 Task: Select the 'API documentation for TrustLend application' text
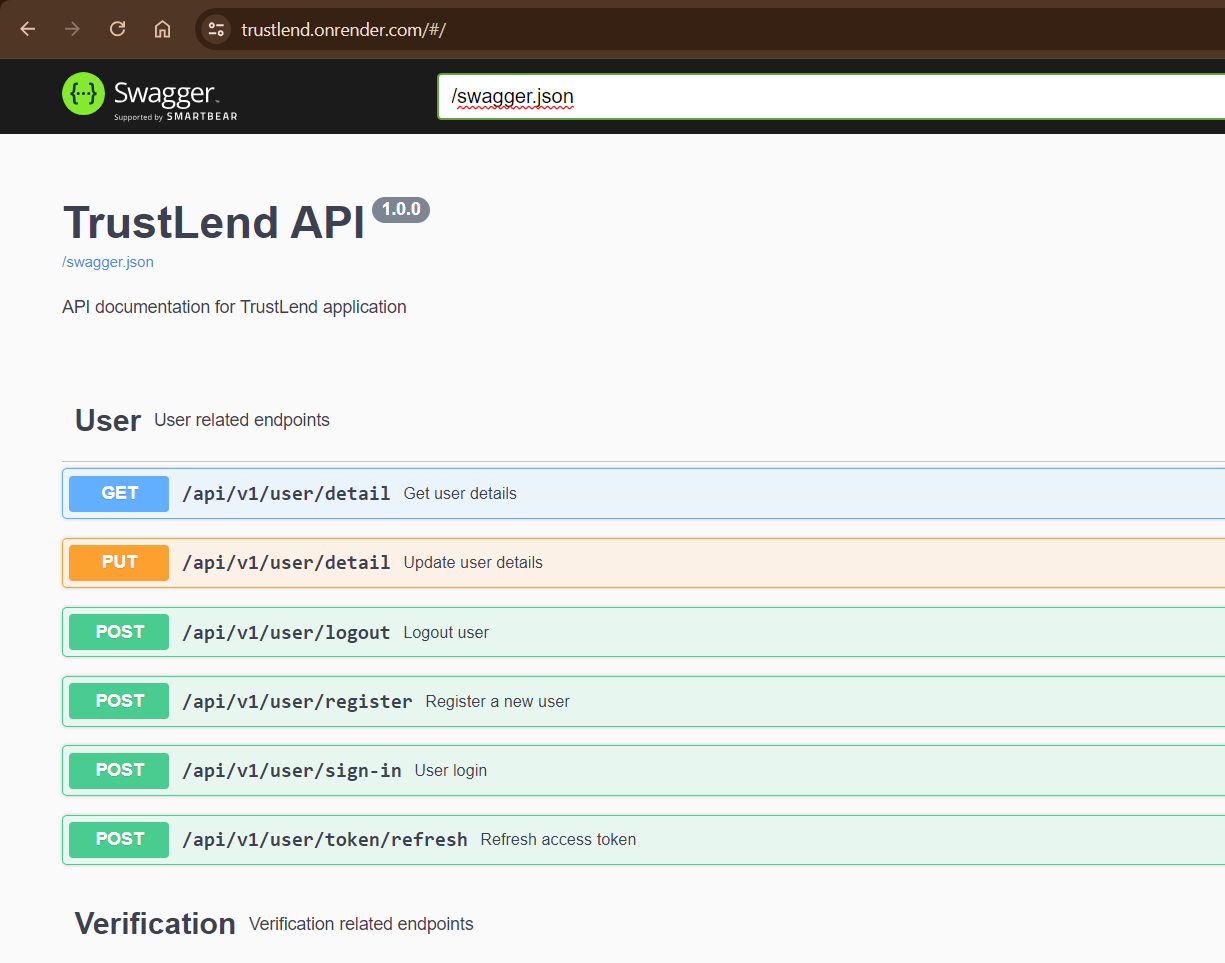234,307
